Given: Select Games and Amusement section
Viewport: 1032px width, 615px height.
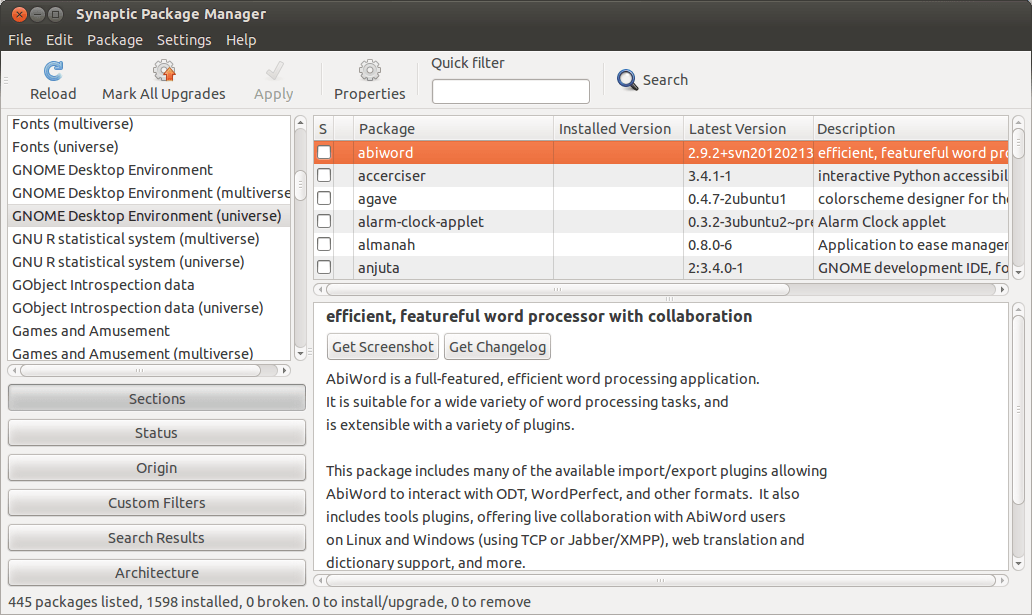Looking at the screenshot, I should (x=149, y=331).
